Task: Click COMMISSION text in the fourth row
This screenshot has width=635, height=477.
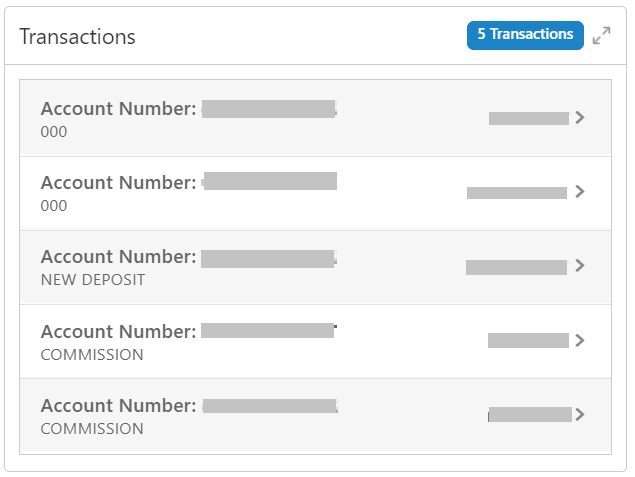Action: coord(92,355)
